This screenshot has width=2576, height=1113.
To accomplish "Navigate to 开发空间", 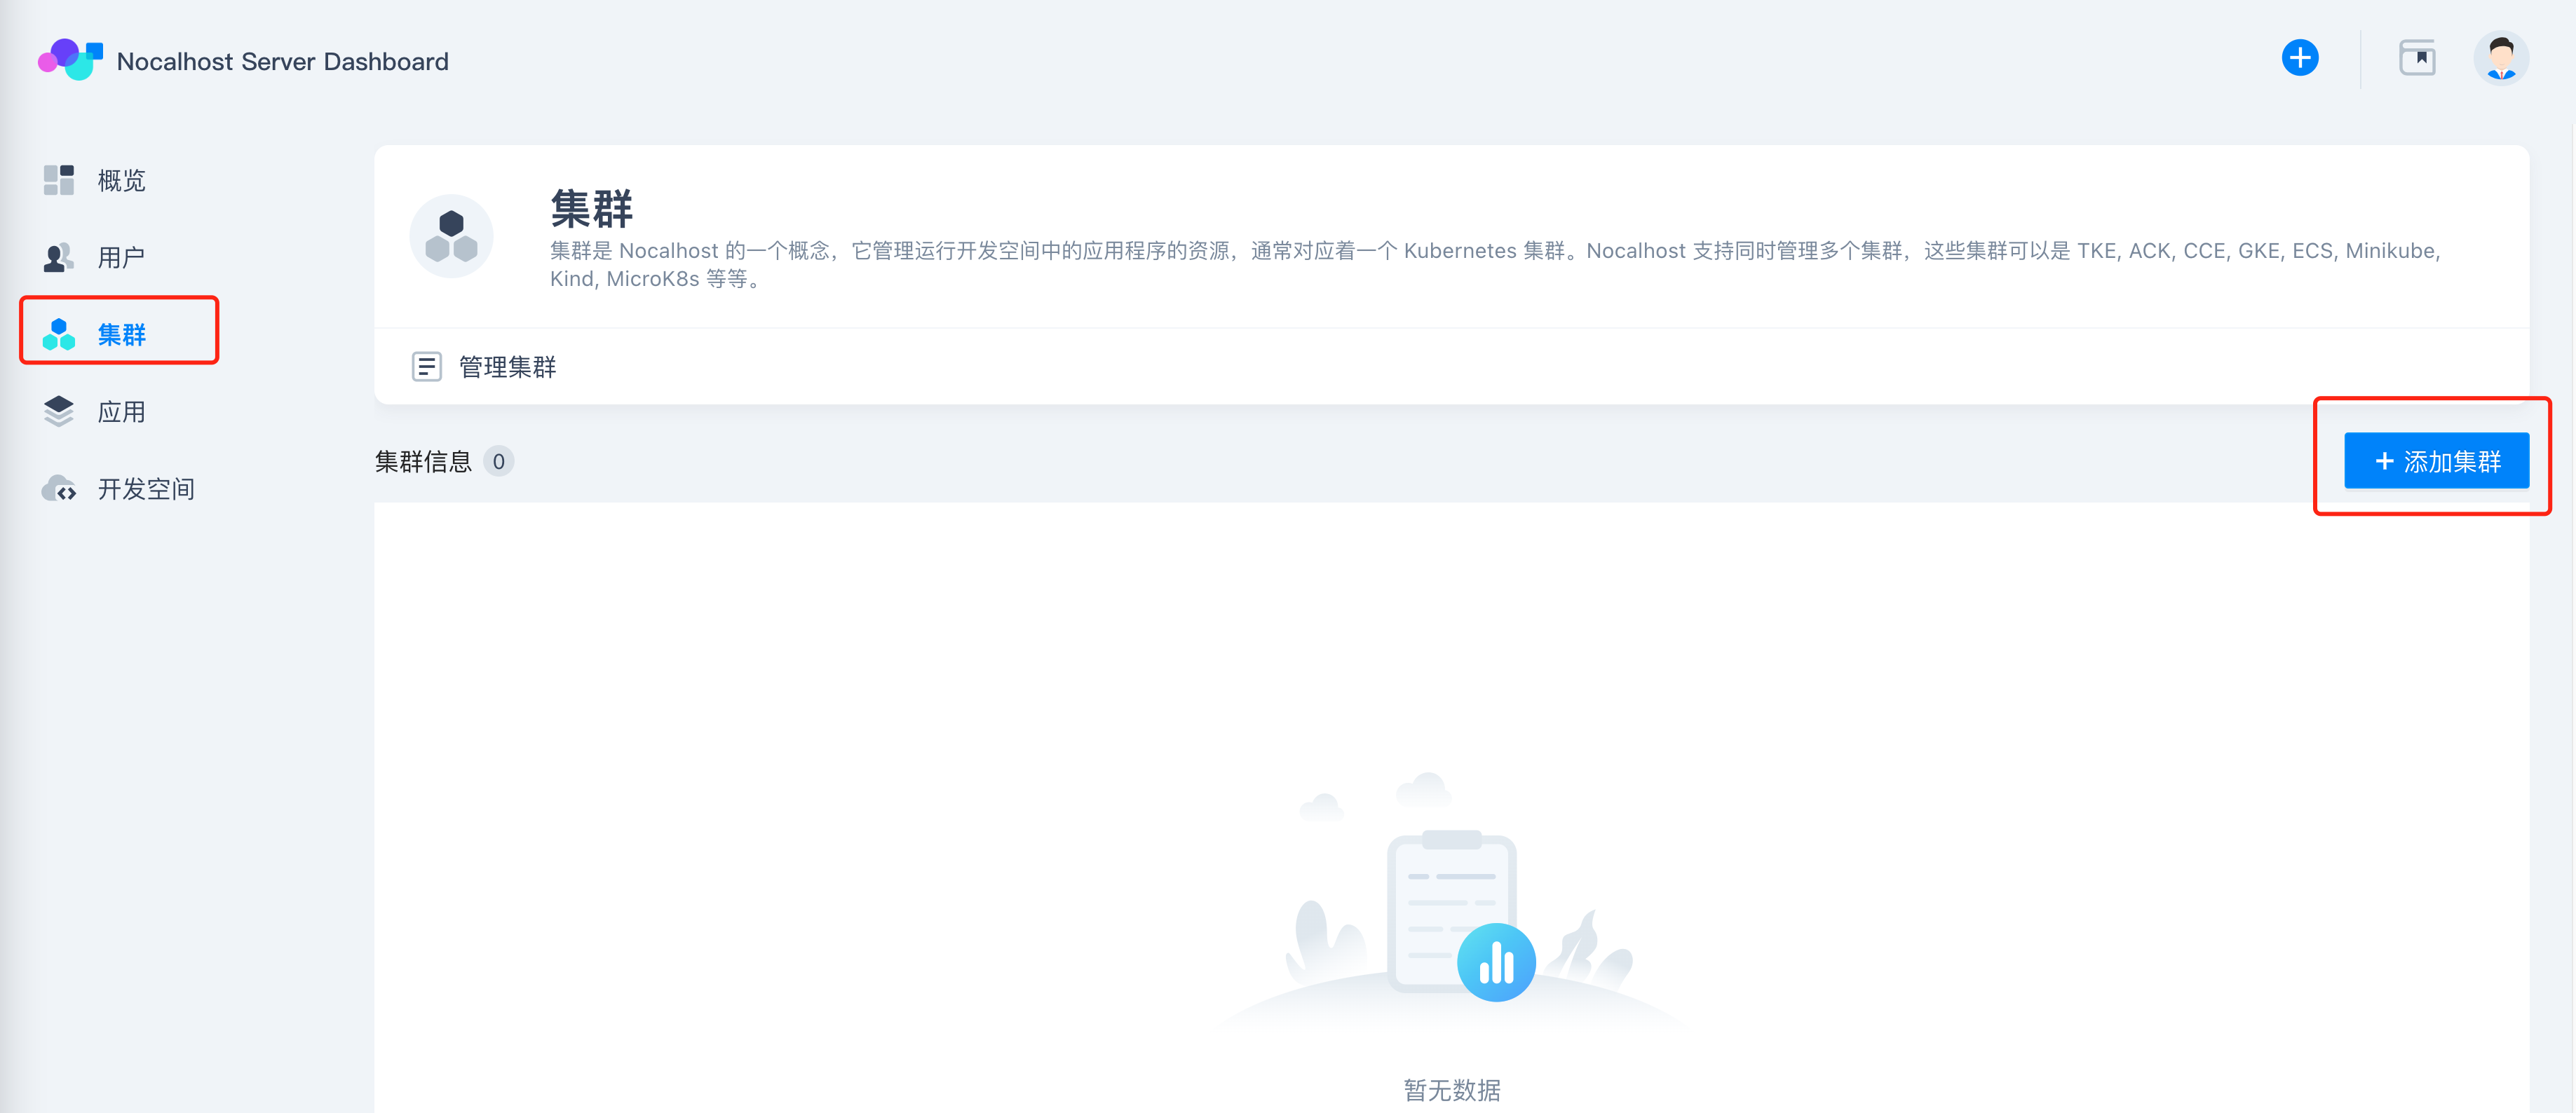I will tap(146, 488).
